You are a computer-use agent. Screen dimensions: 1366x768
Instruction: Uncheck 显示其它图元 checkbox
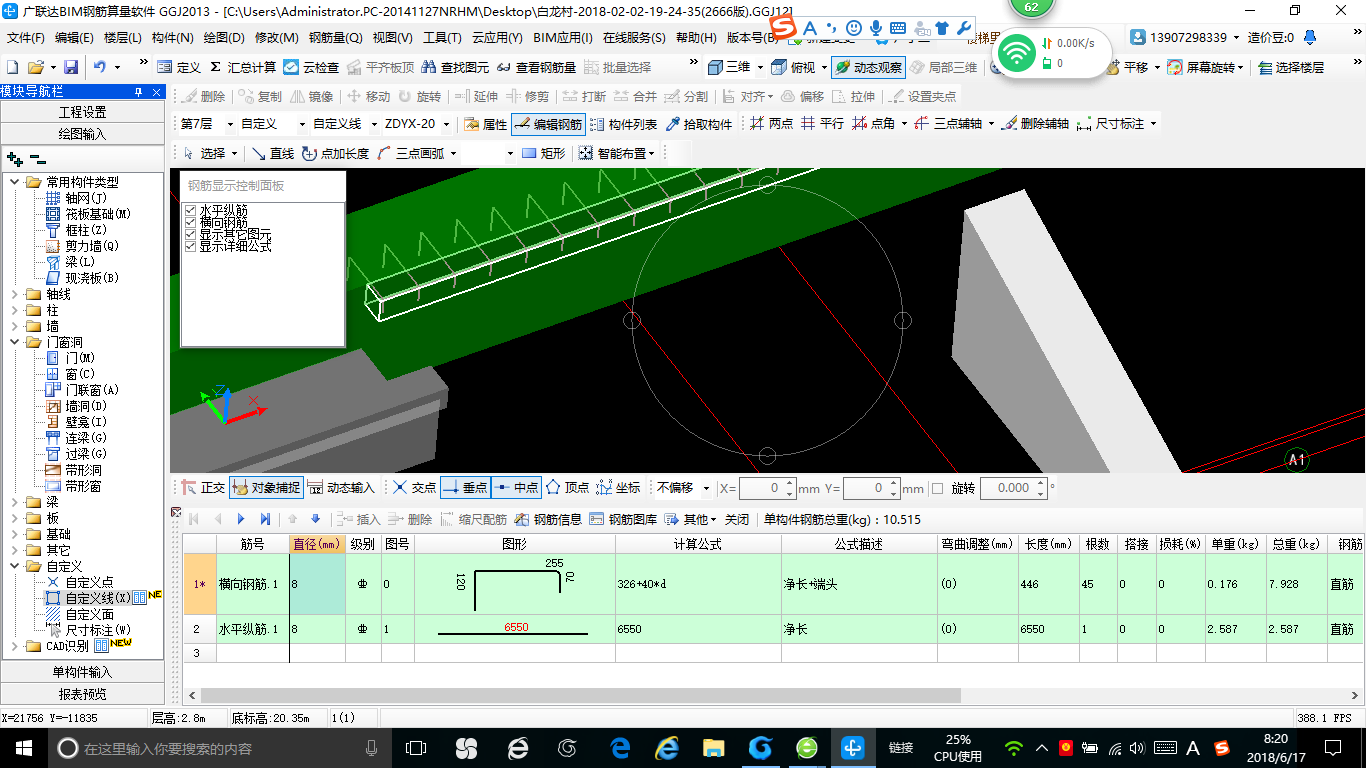[191, 234]
